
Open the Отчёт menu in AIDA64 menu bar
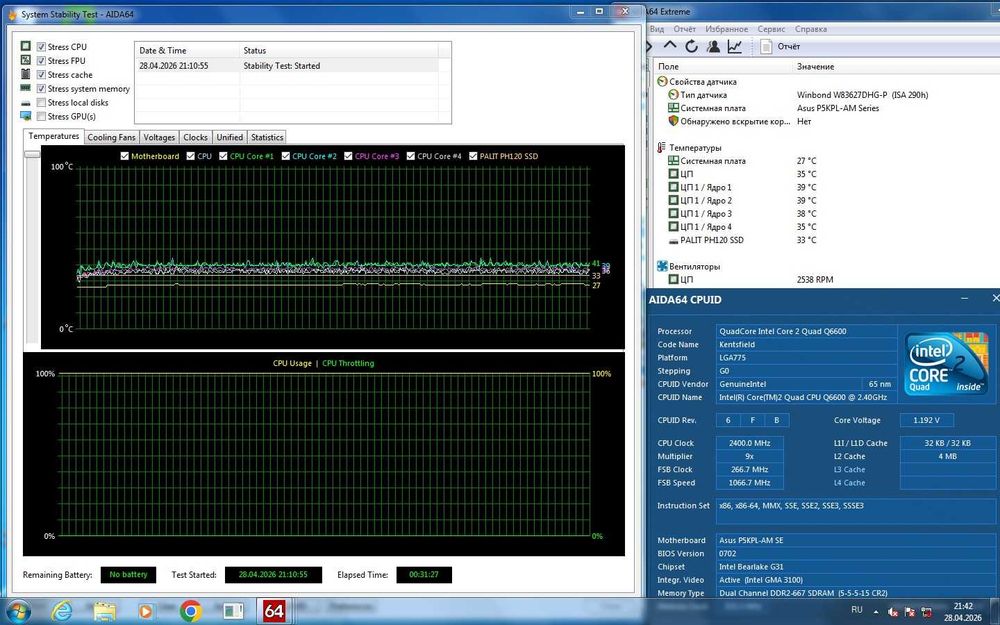(x=684, y=29)
